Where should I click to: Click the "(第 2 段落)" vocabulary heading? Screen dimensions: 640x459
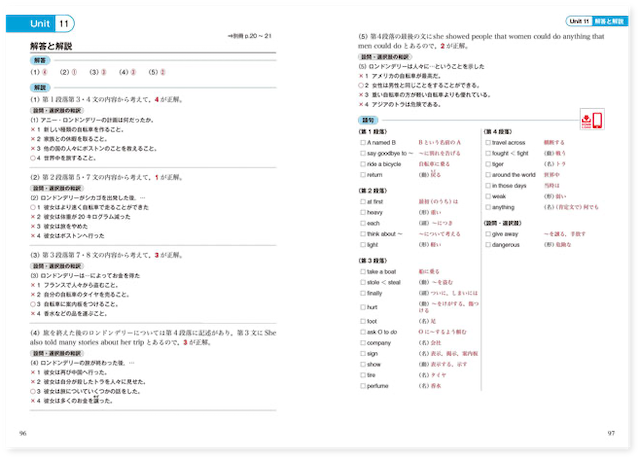(373, 191)
